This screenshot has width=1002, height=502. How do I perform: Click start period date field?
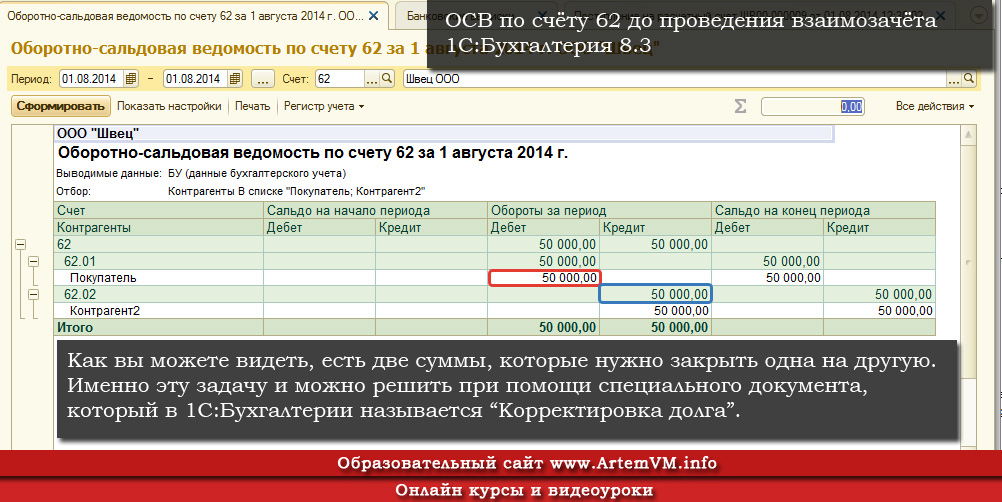point(92,79)
